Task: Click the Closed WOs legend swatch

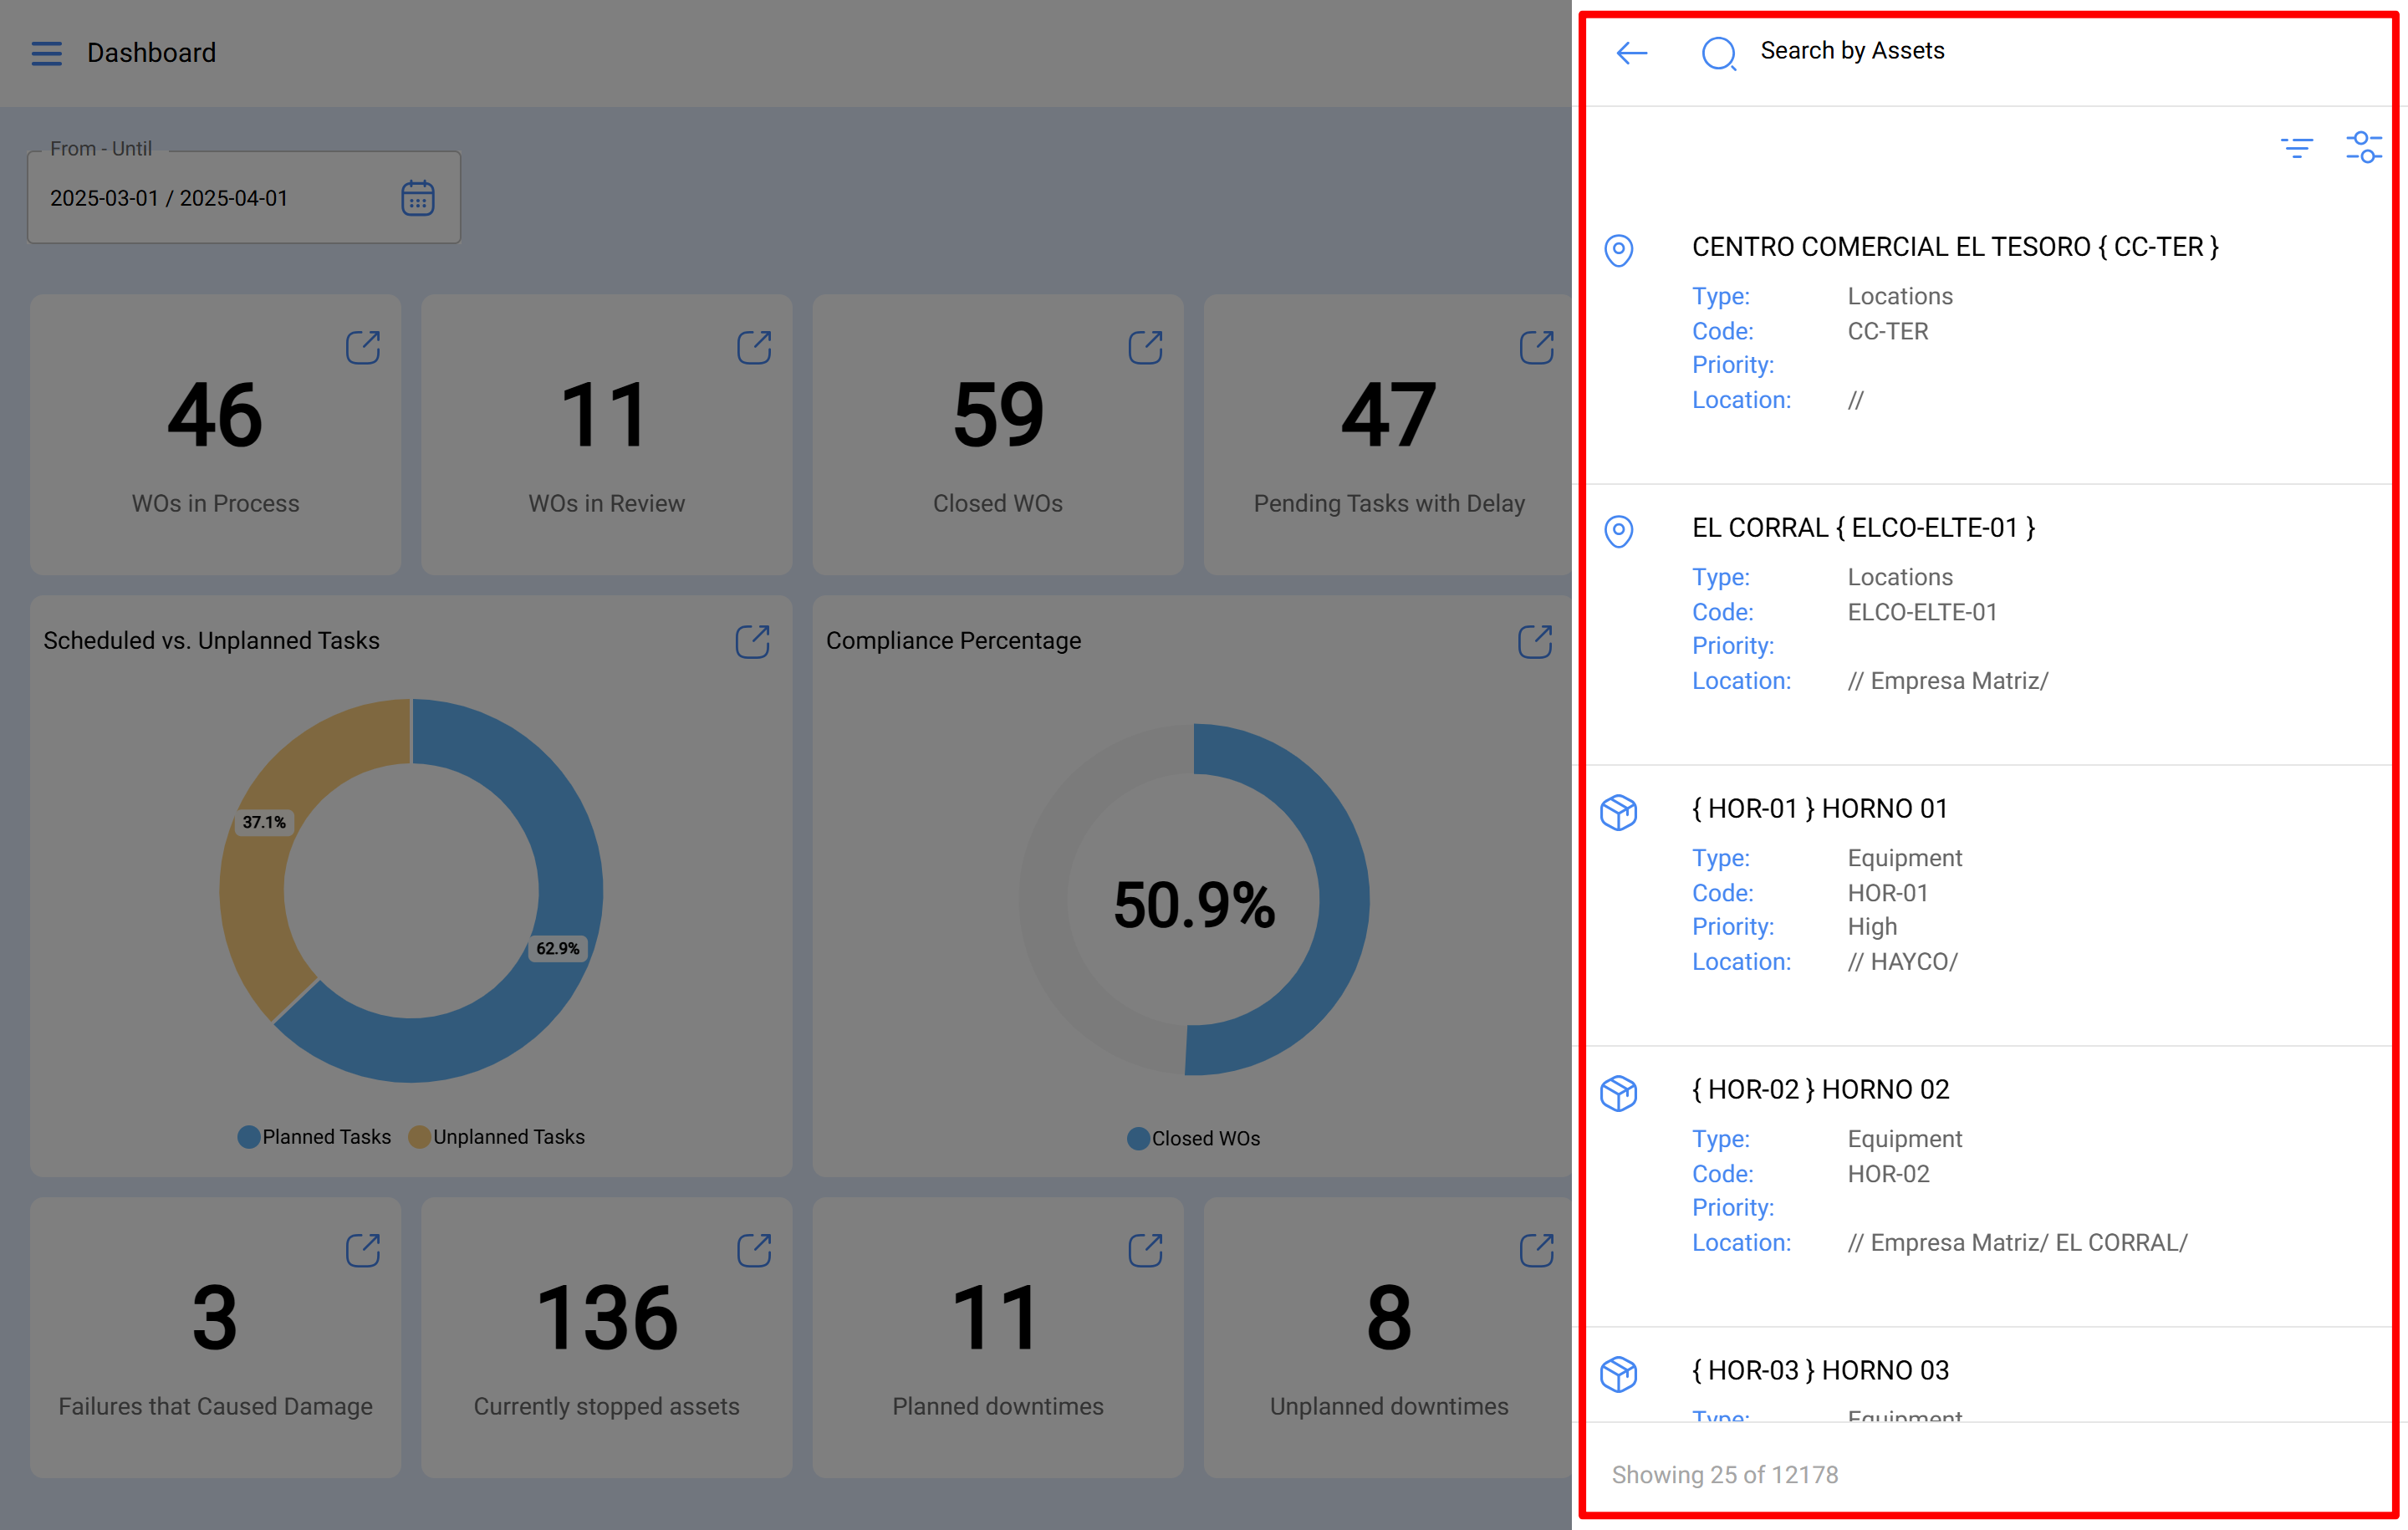Action: (1138, 1139)
